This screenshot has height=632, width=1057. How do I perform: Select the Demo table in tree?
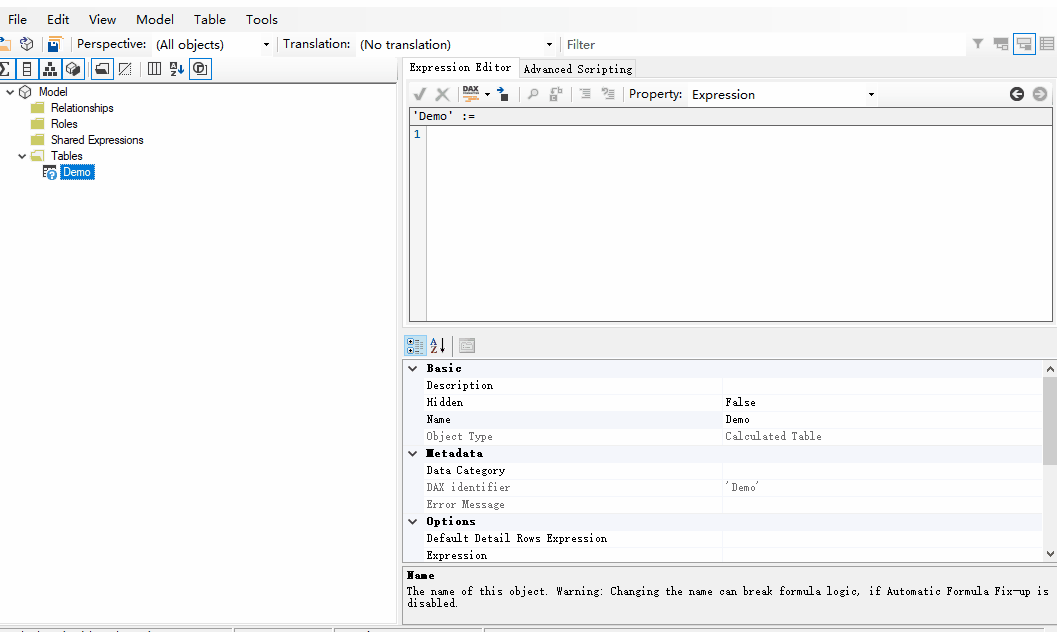tap(77, 172)
